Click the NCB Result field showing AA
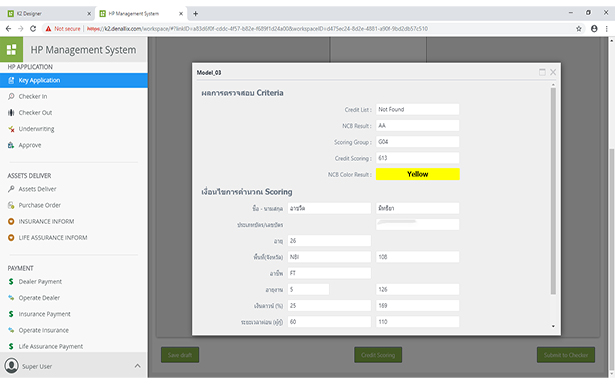Screen dimensions: 615x384 pos(417,126)
